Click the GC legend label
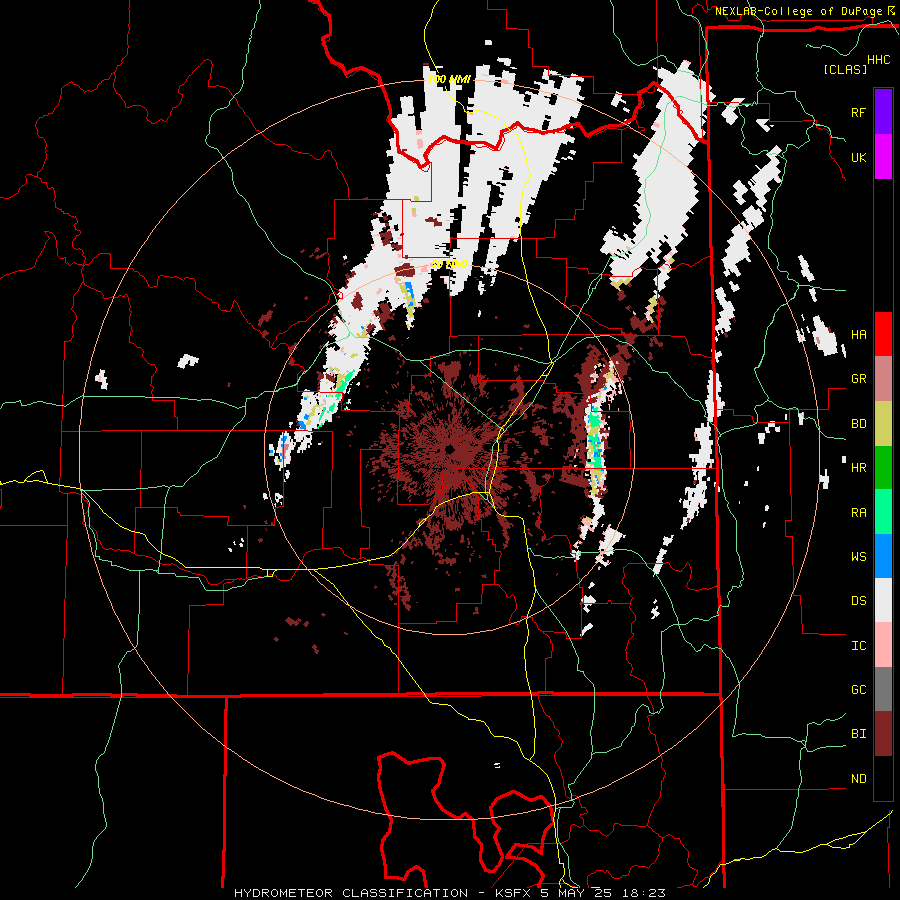Image resolution: width=900 pixels, height=900 pixels. click(858, 690)
